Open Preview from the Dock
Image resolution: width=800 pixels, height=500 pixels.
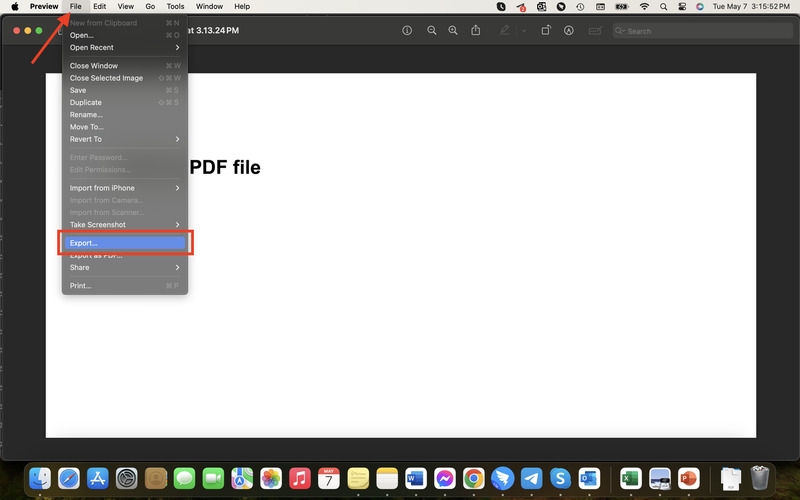pos(660,479)
